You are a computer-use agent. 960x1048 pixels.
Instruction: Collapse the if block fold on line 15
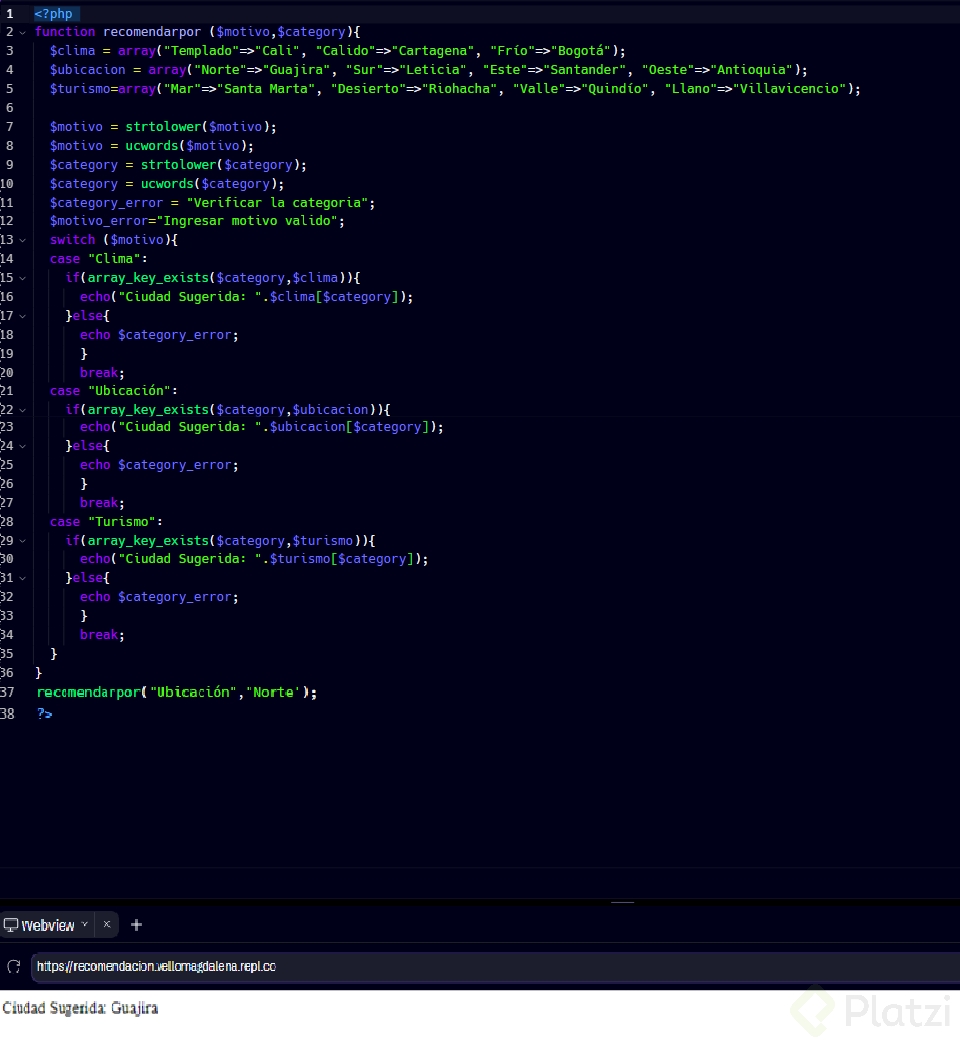click(x=23, y=278)
